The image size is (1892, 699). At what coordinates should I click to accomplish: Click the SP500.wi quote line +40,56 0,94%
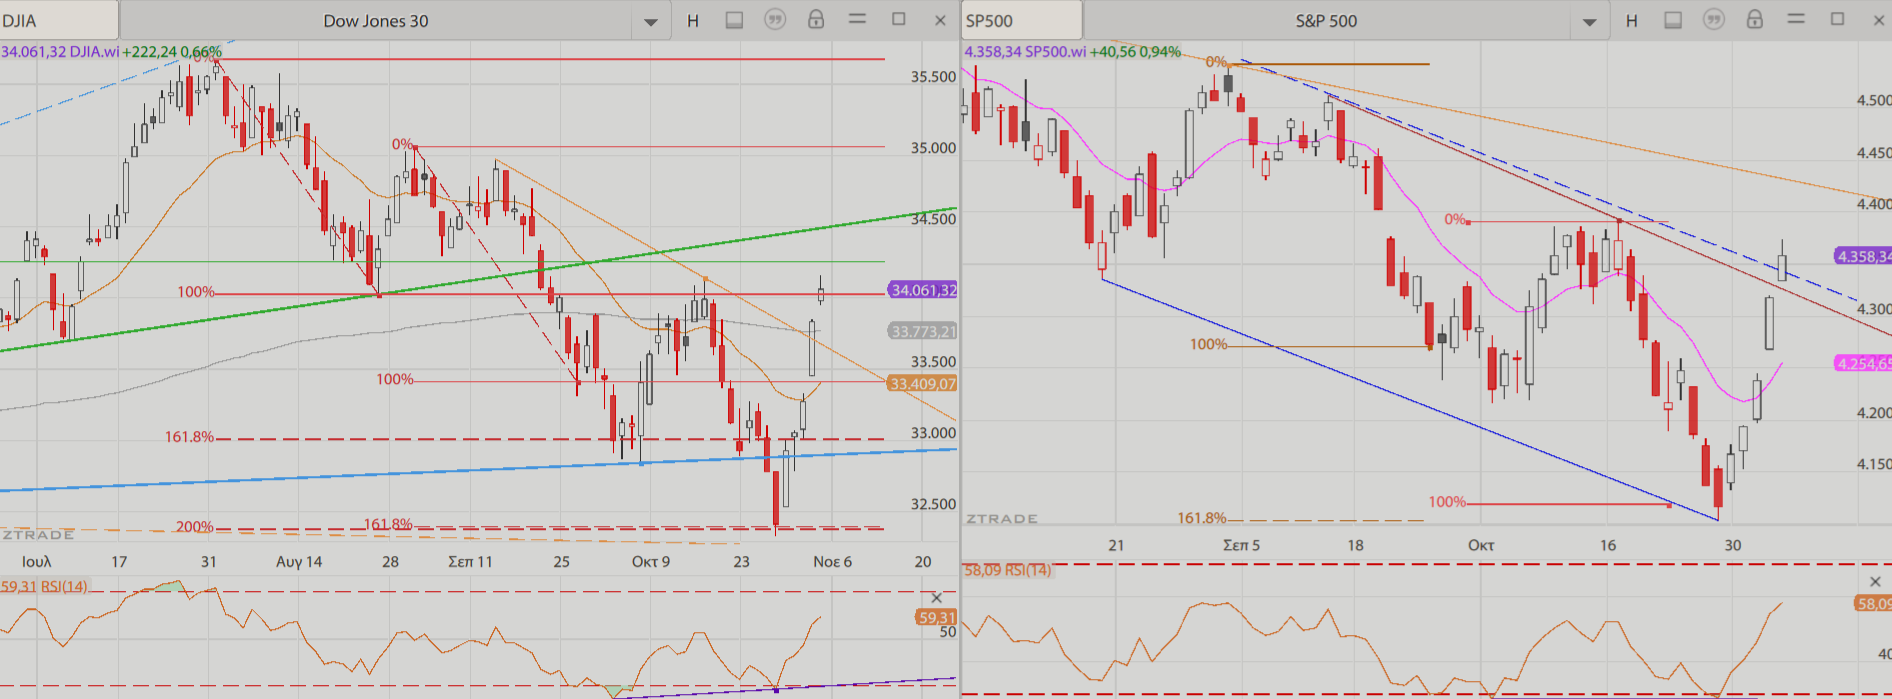point(1072,51)
